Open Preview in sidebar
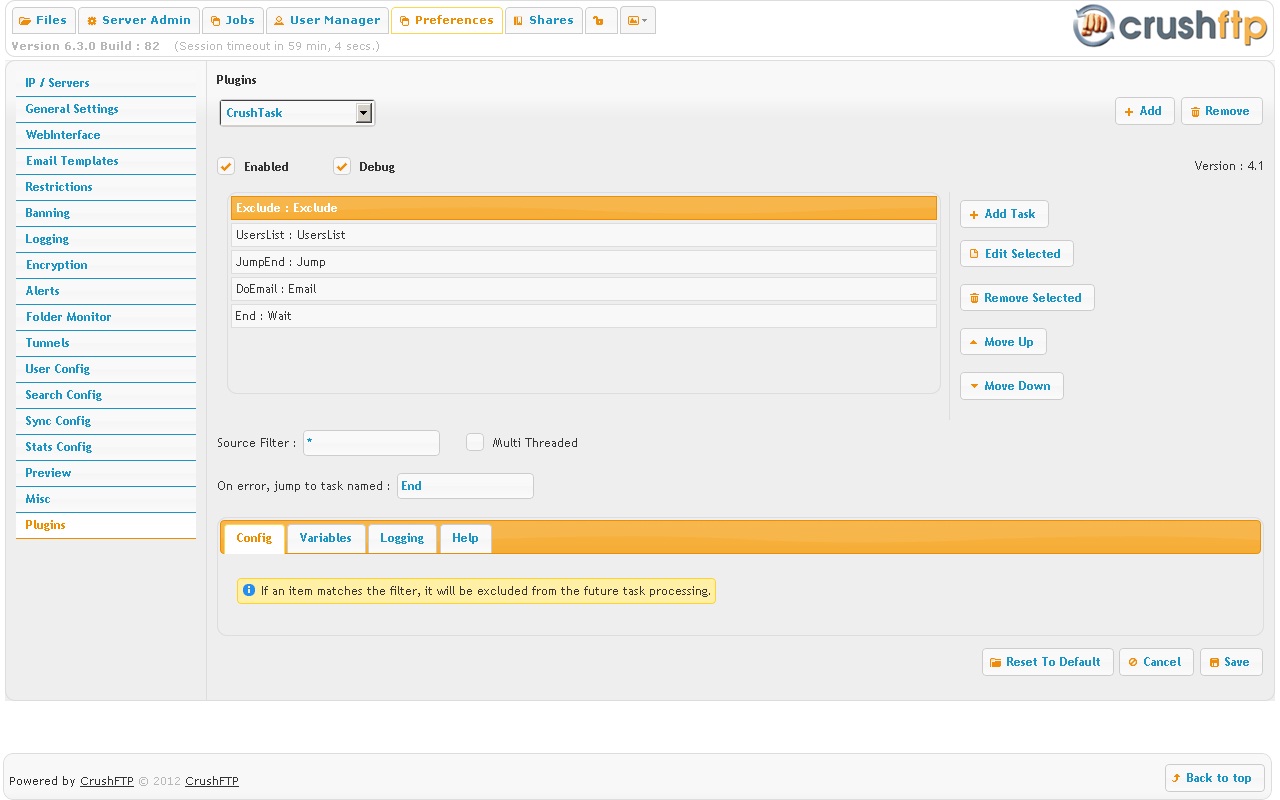 click(106, 473)
